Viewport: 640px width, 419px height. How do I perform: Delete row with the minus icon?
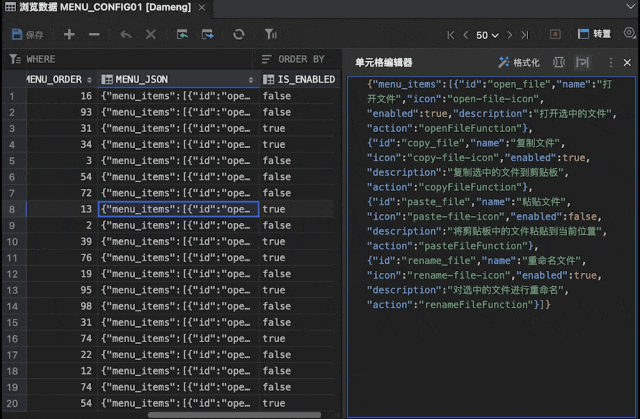[94, 35]
